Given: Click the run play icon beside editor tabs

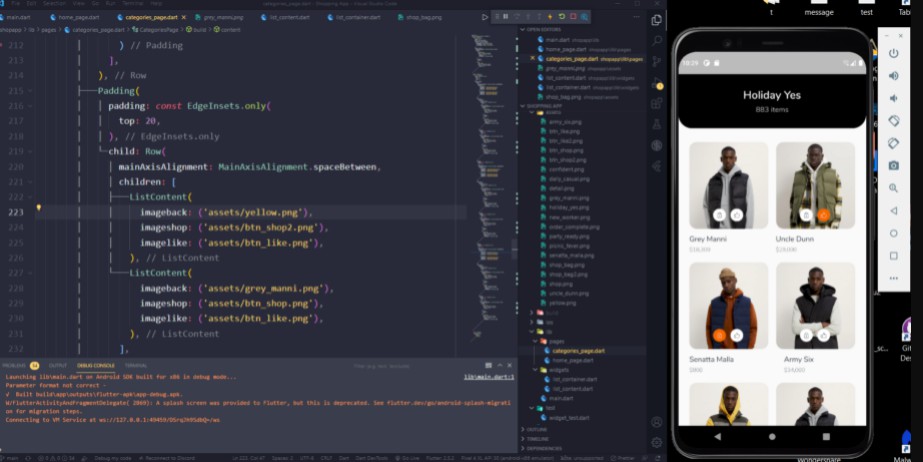Looking at the screenshot, I should [485, 17].
